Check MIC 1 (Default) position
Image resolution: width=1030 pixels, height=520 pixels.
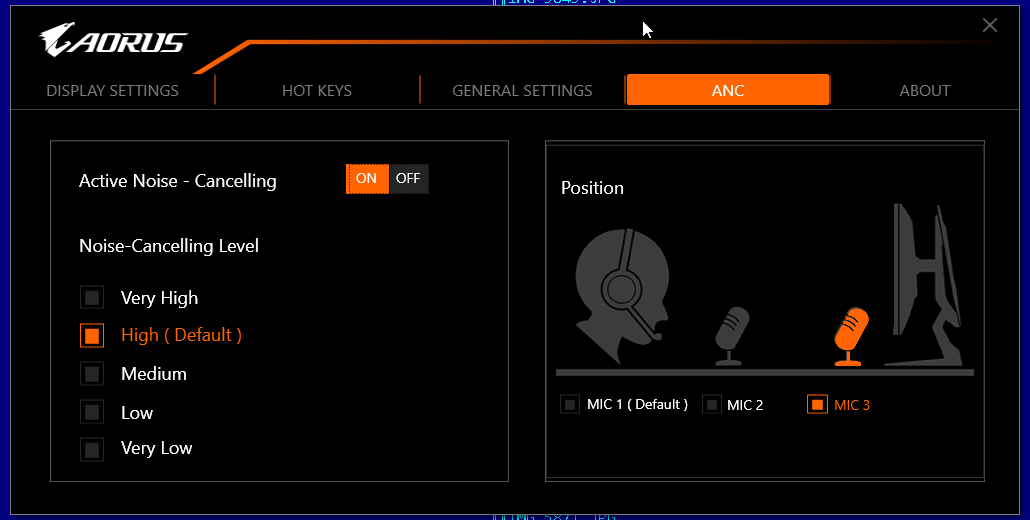tap(570, 405)
